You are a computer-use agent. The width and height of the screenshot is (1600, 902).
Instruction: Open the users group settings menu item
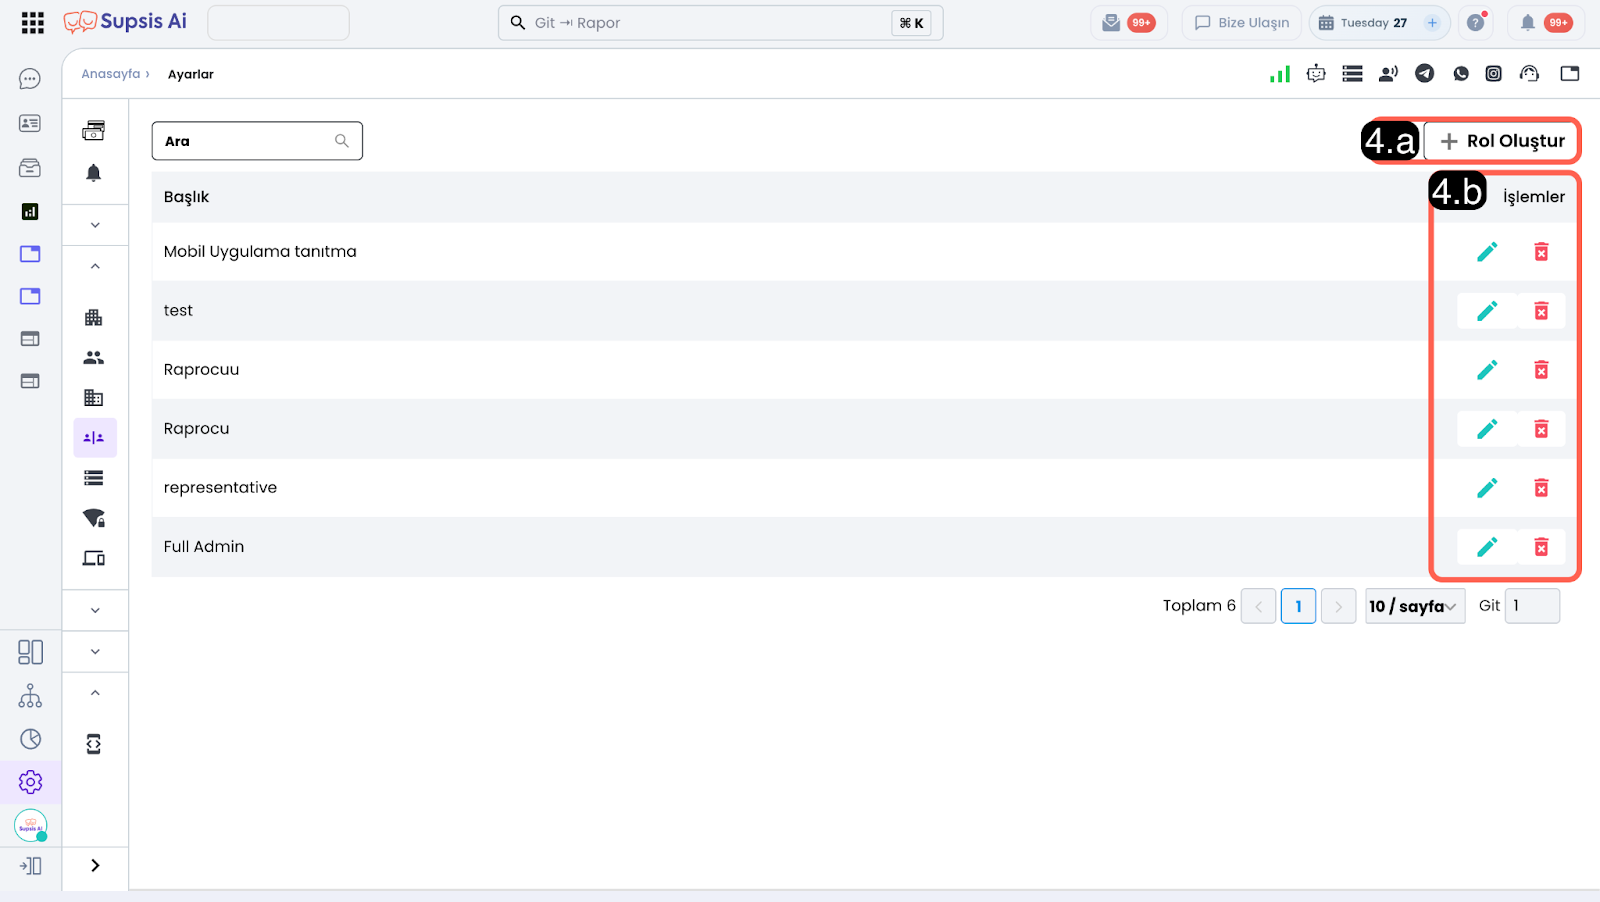pyautogui.click(x=94, y=358)
